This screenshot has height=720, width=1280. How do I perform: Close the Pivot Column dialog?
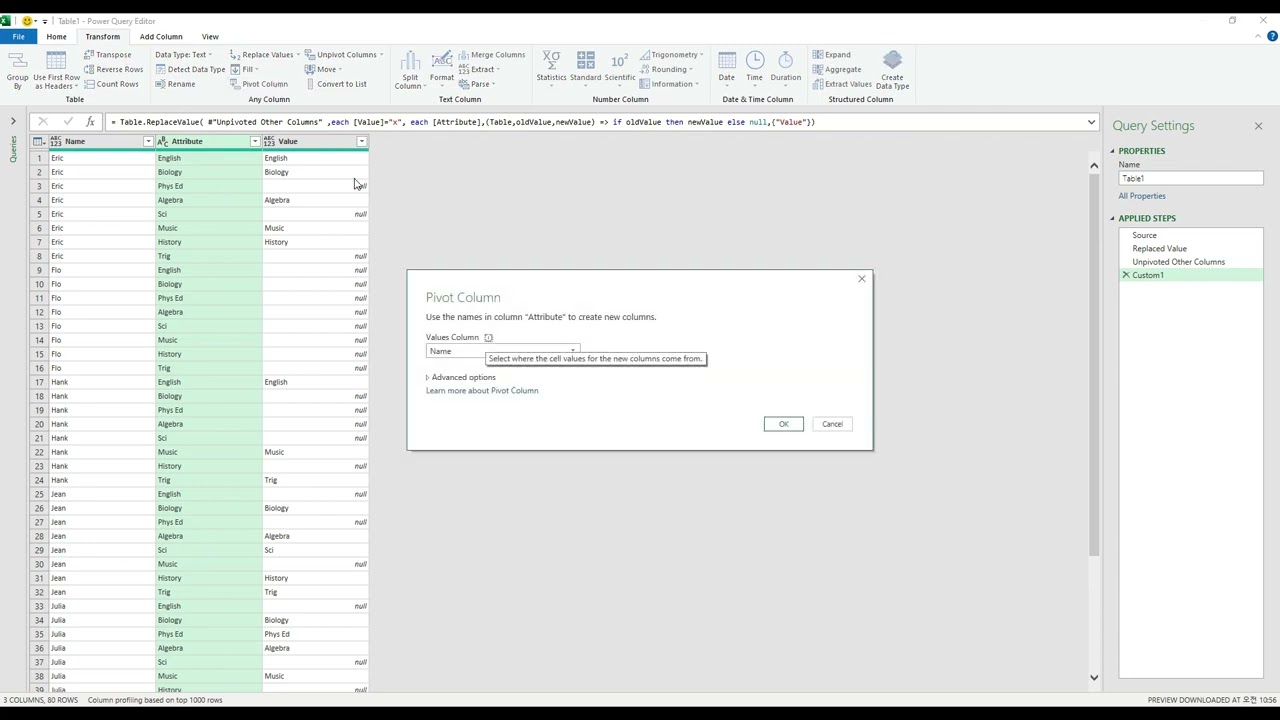click(861, 279)
